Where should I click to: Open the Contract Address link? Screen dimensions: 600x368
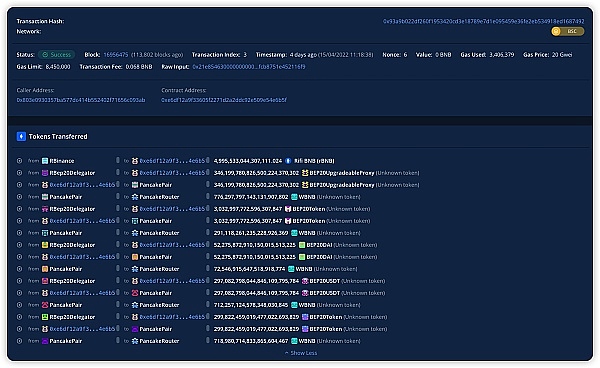224,100
